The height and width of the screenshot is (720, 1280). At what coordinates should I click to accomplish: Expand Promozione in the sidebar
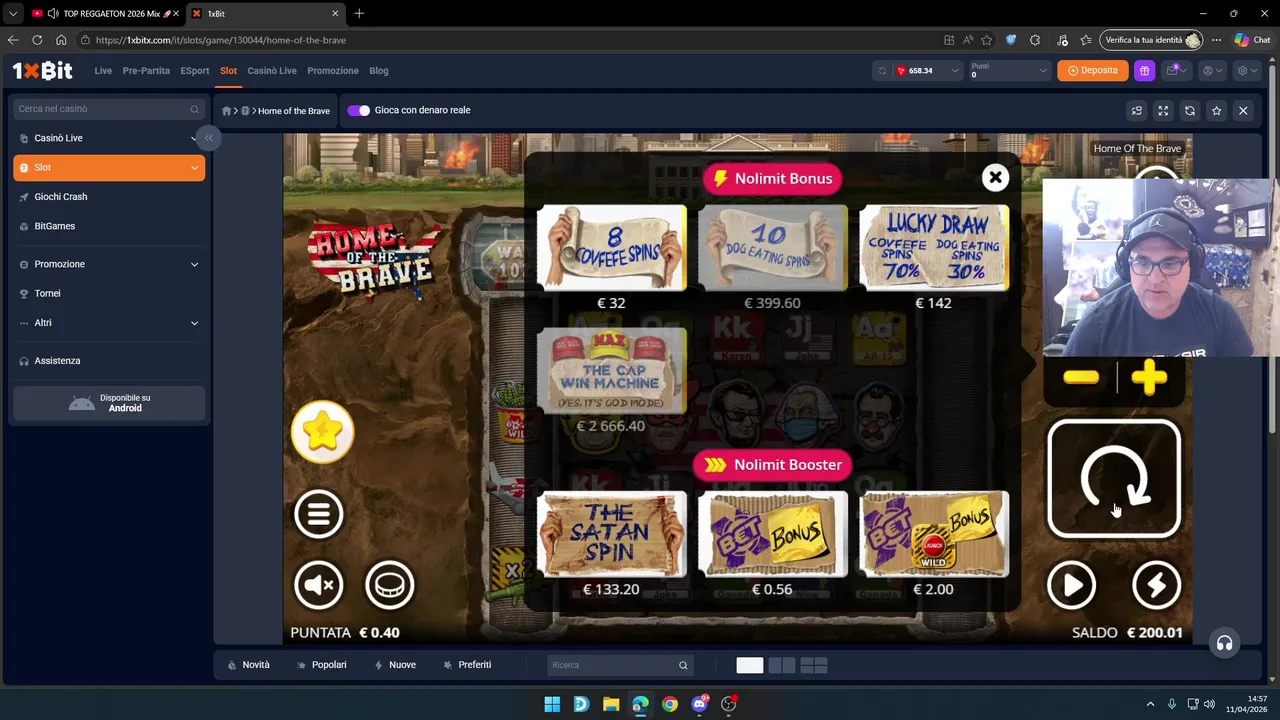[x=109, y=264]
